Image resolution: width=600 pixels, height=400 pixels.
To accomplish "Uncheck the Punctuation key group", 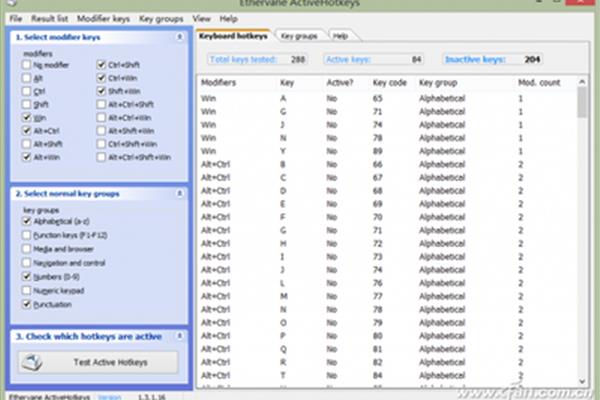I will pos(26,304).
